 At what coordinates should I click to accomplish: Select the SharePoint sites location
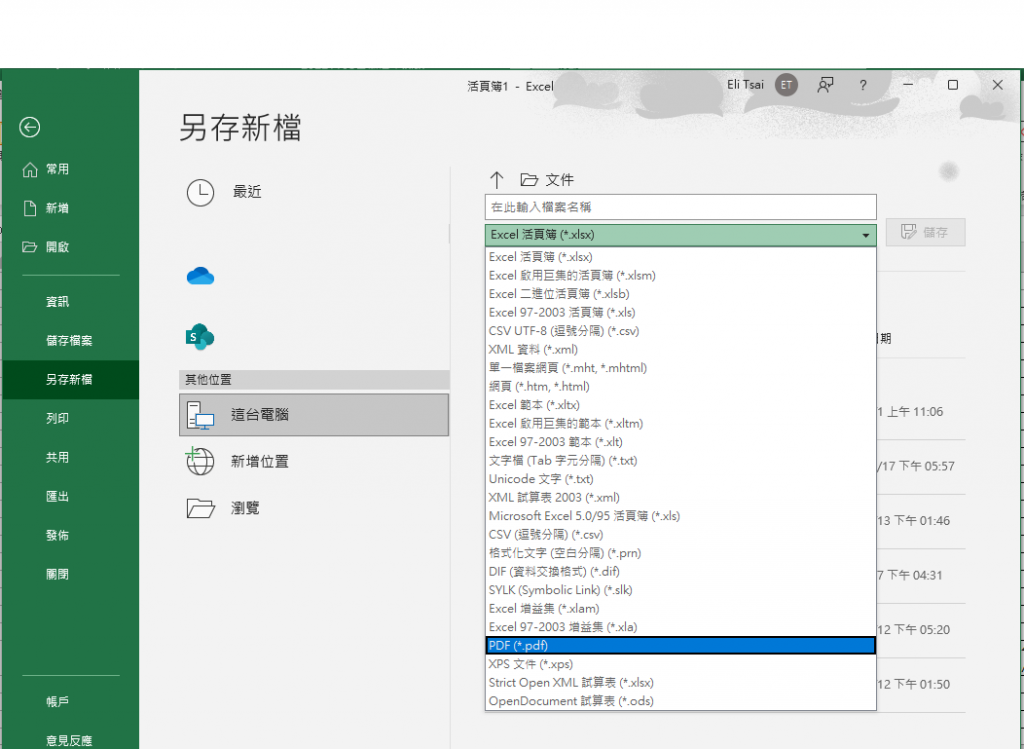click(200, 337)
